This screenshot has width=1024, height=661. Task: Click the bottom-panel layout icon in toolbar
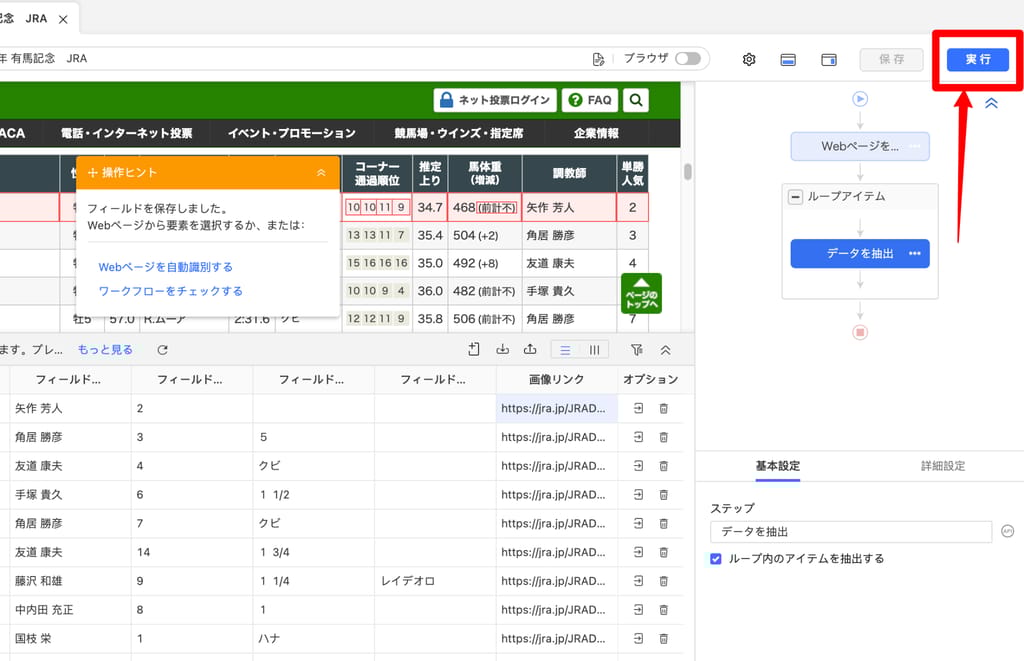click(788, 60)
